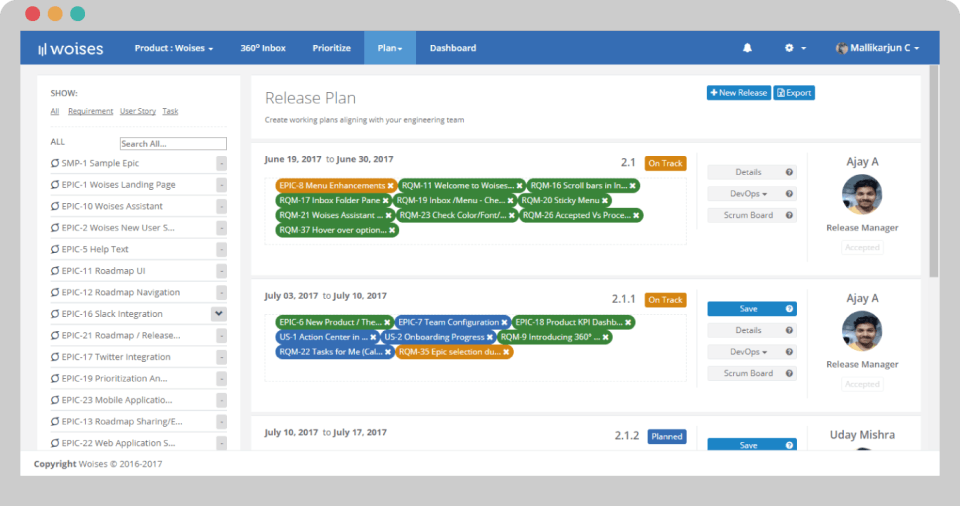960x506 pixels.
Task: Remove RQM-35 Epic selection tag with x
Action: (506, 352)
